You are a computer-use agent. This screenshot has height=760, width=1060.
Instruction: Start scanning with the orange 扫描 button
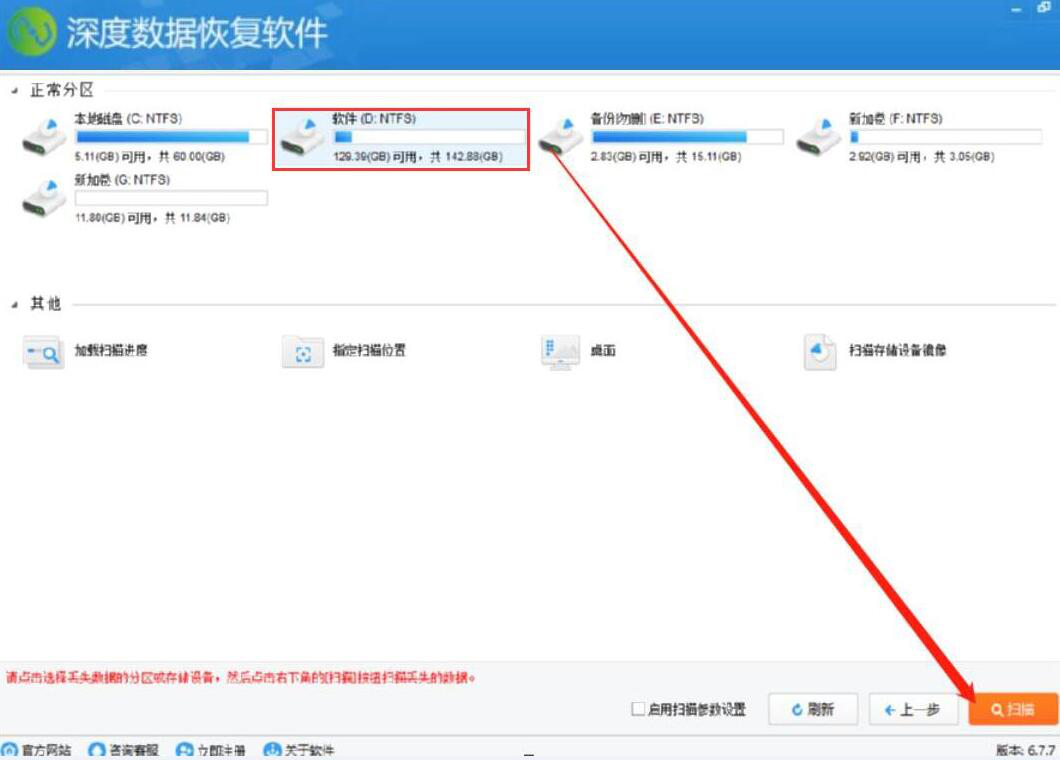(x=1013, y=709)
